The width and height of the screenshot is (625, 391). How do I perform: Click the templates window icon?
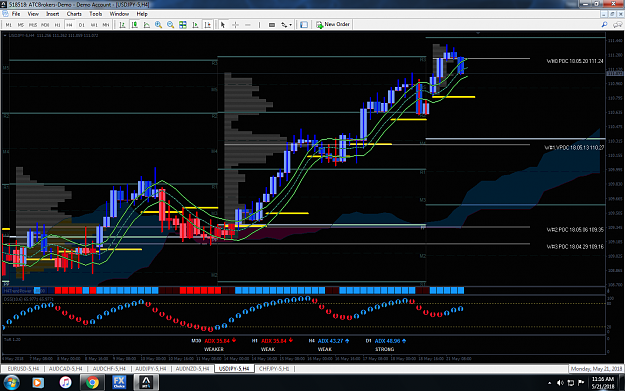coord(304,25)
